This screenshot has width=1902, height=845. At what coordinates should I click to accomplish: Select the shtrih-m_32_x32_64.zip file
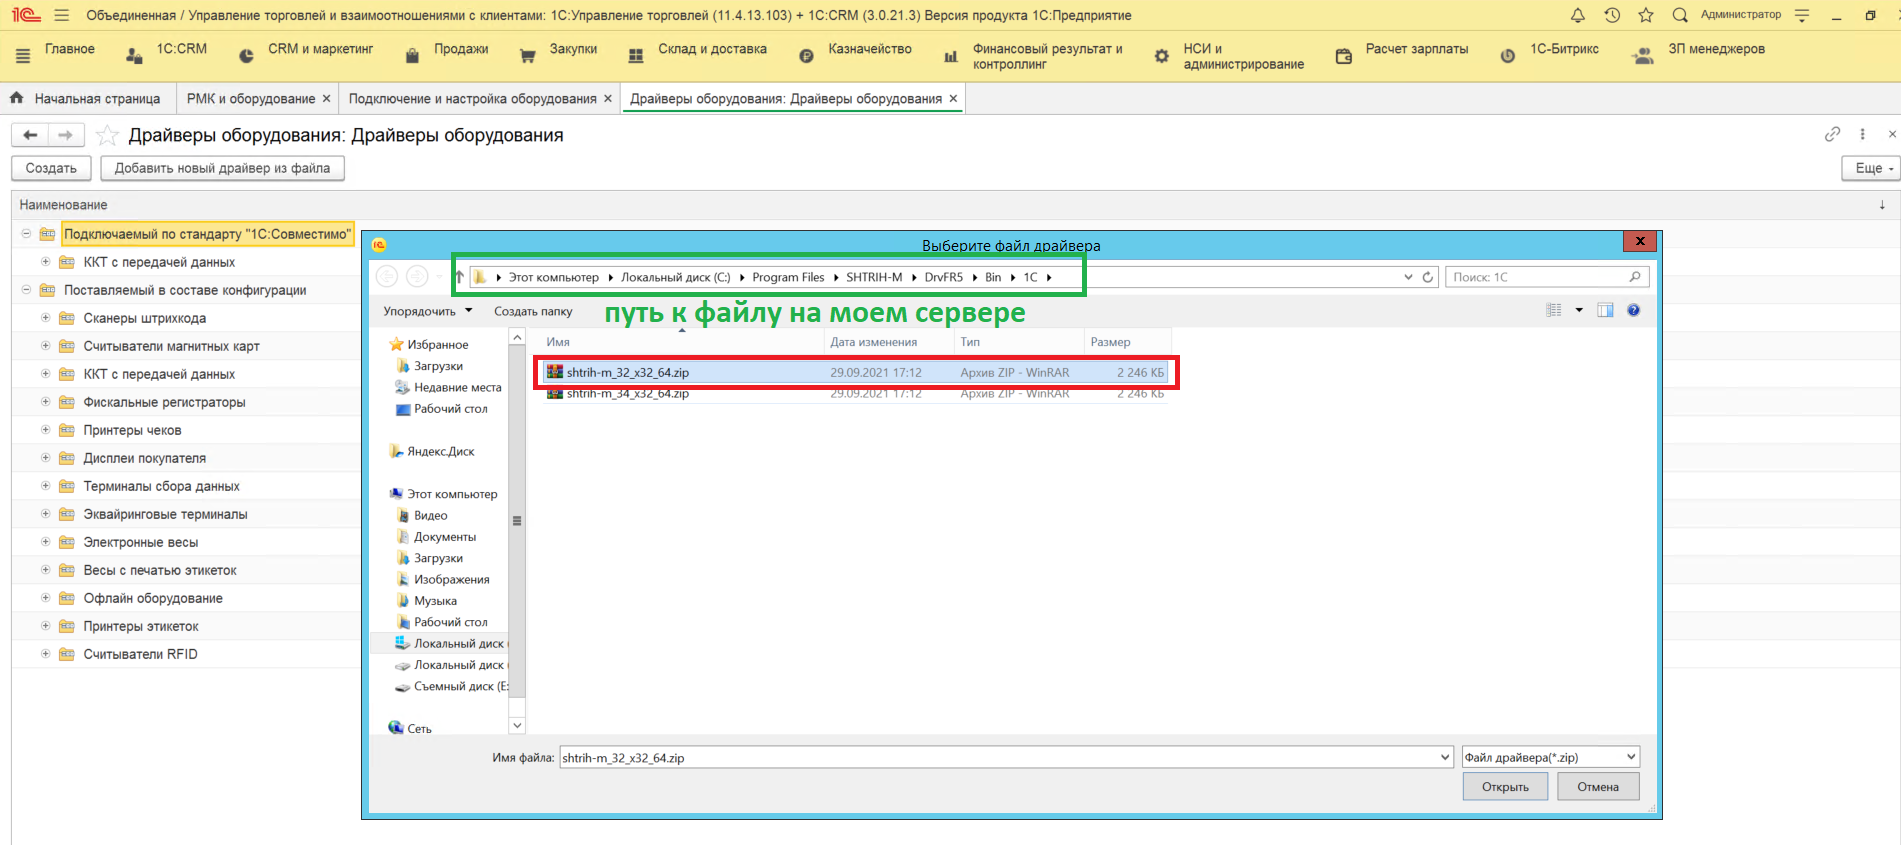click(x=627, y=372)
